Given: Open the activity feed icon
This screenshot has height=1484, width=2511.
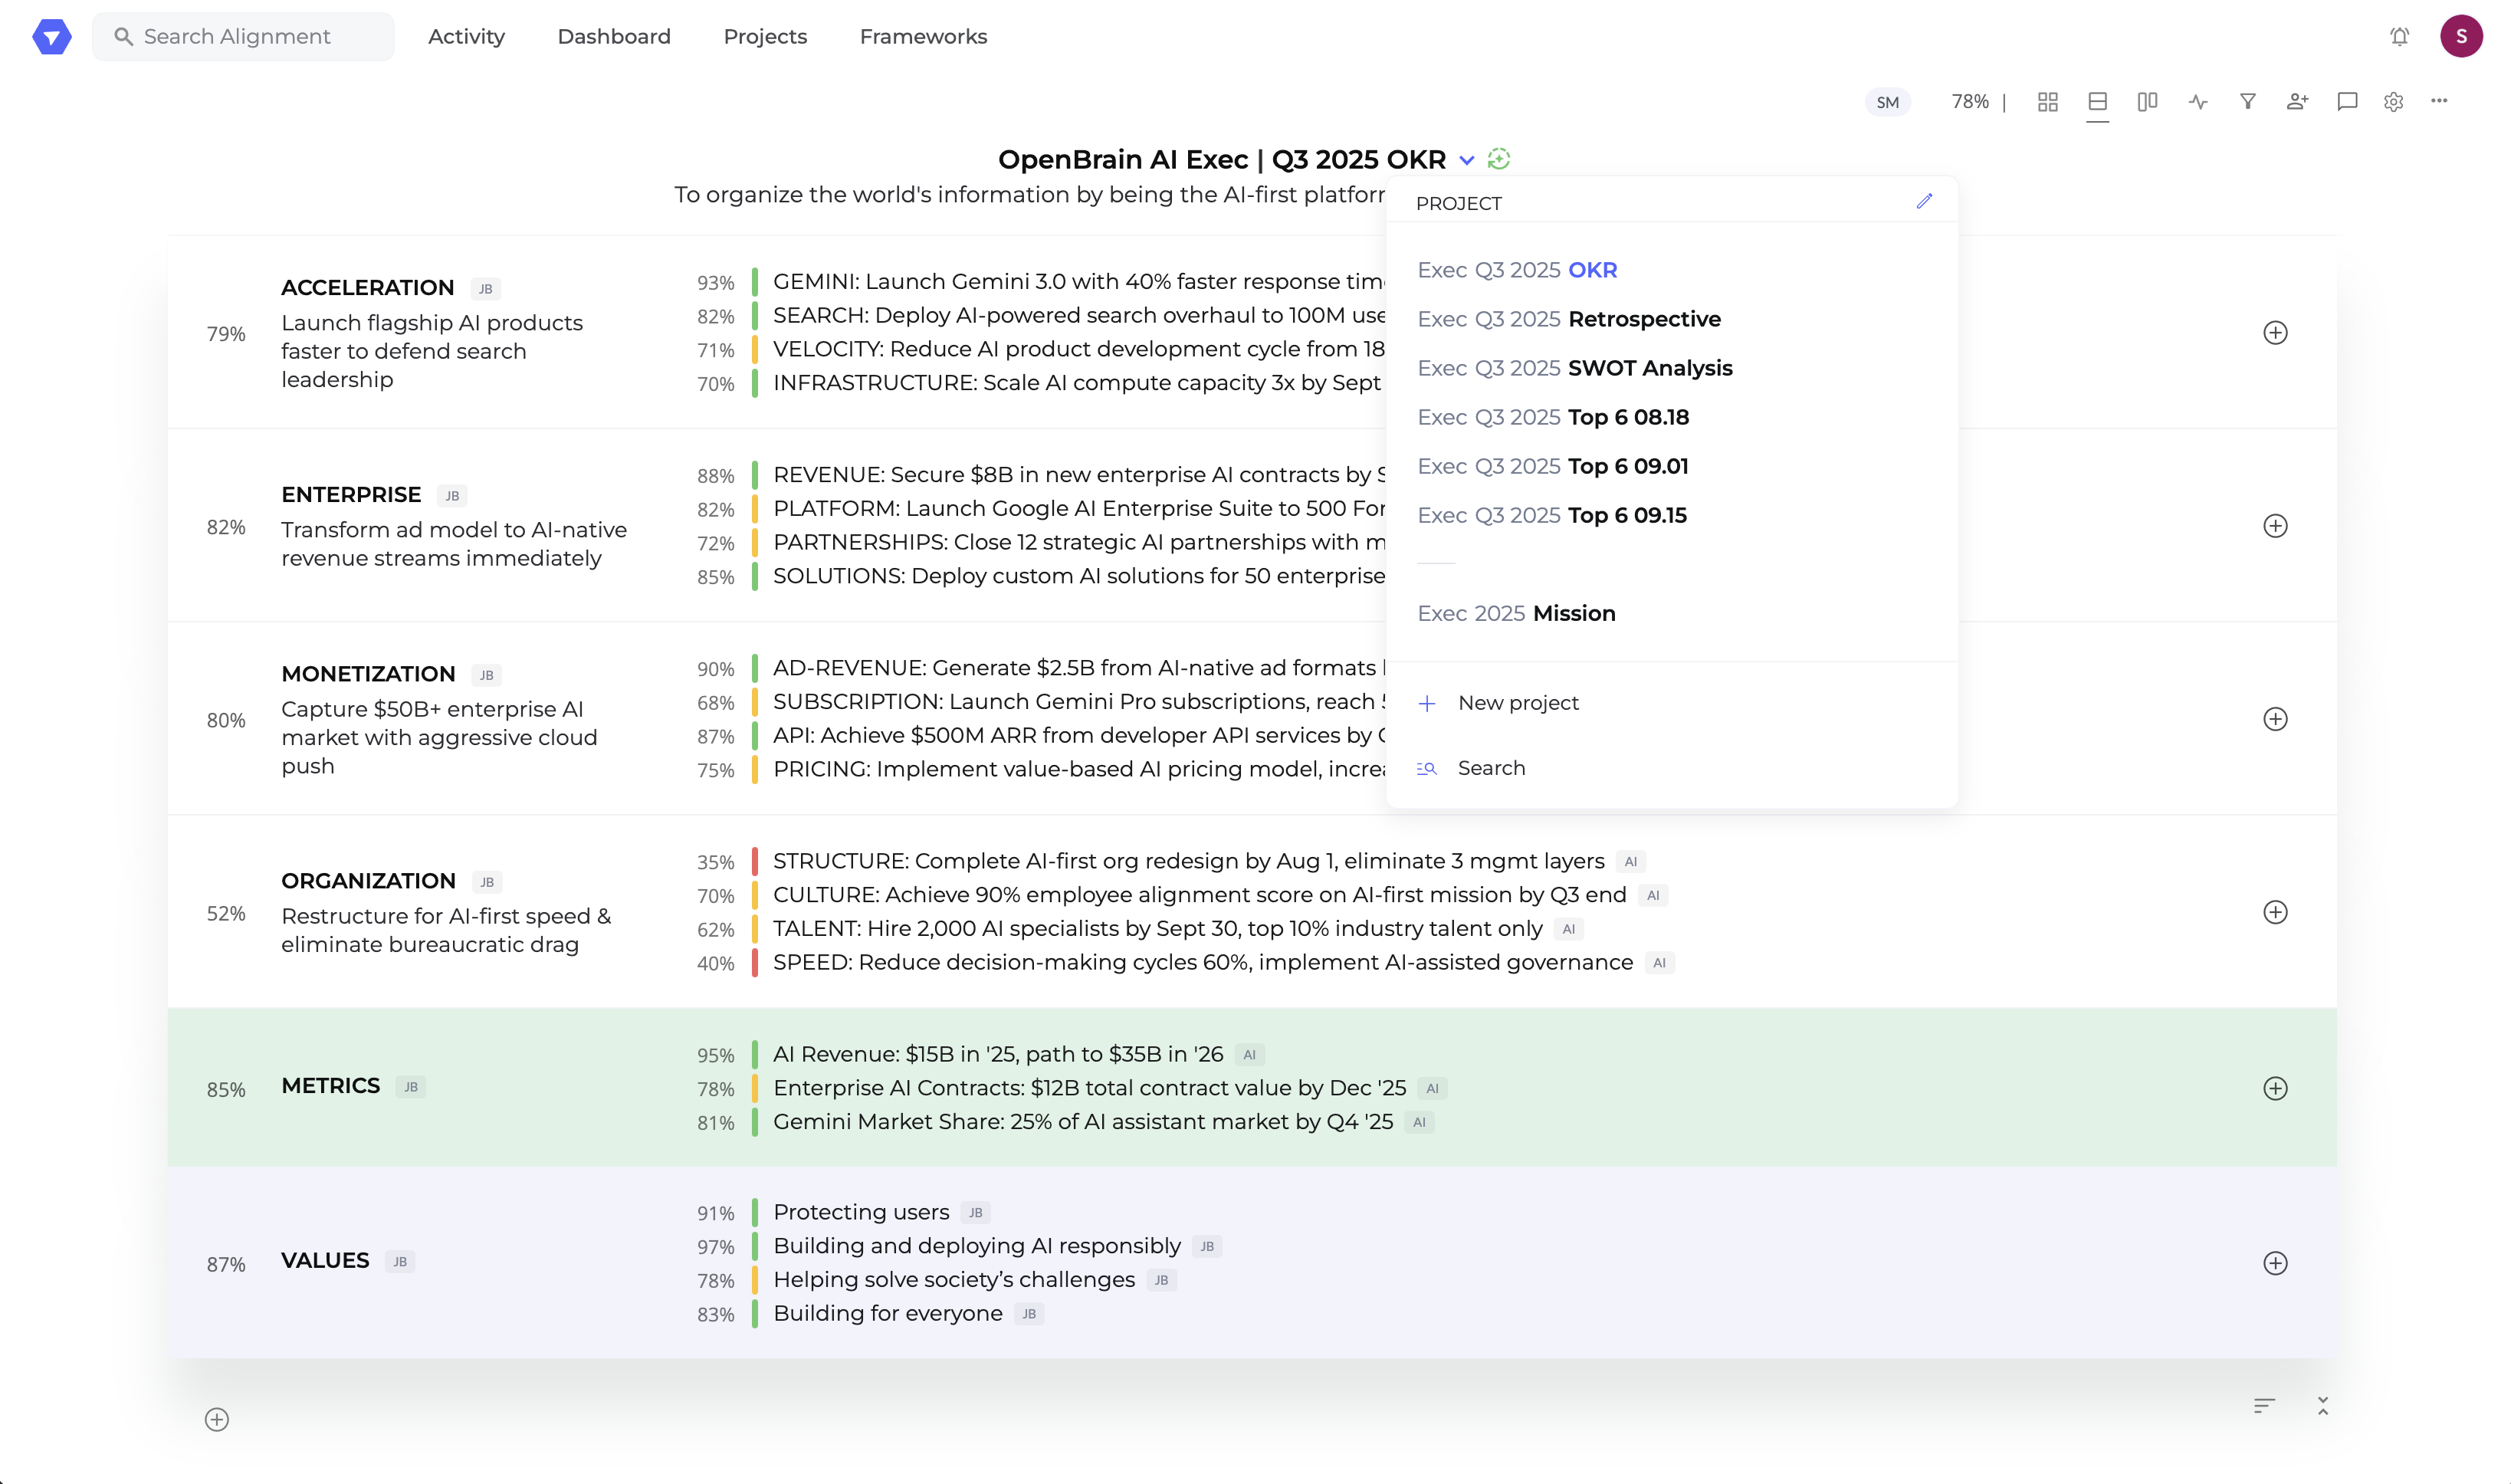Looking at the screenshot, I should pyautogui.click(x=2197, y=101).
